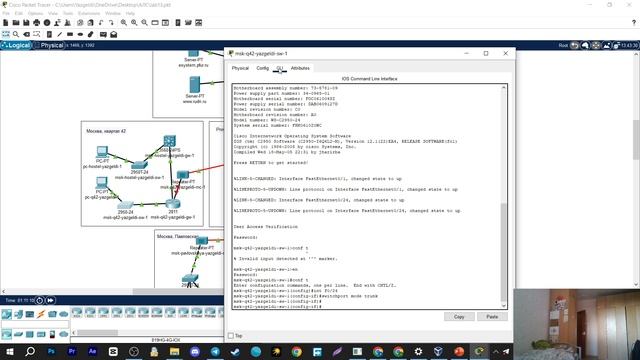Show hidden system tray icons

click(x=496, y=351)
